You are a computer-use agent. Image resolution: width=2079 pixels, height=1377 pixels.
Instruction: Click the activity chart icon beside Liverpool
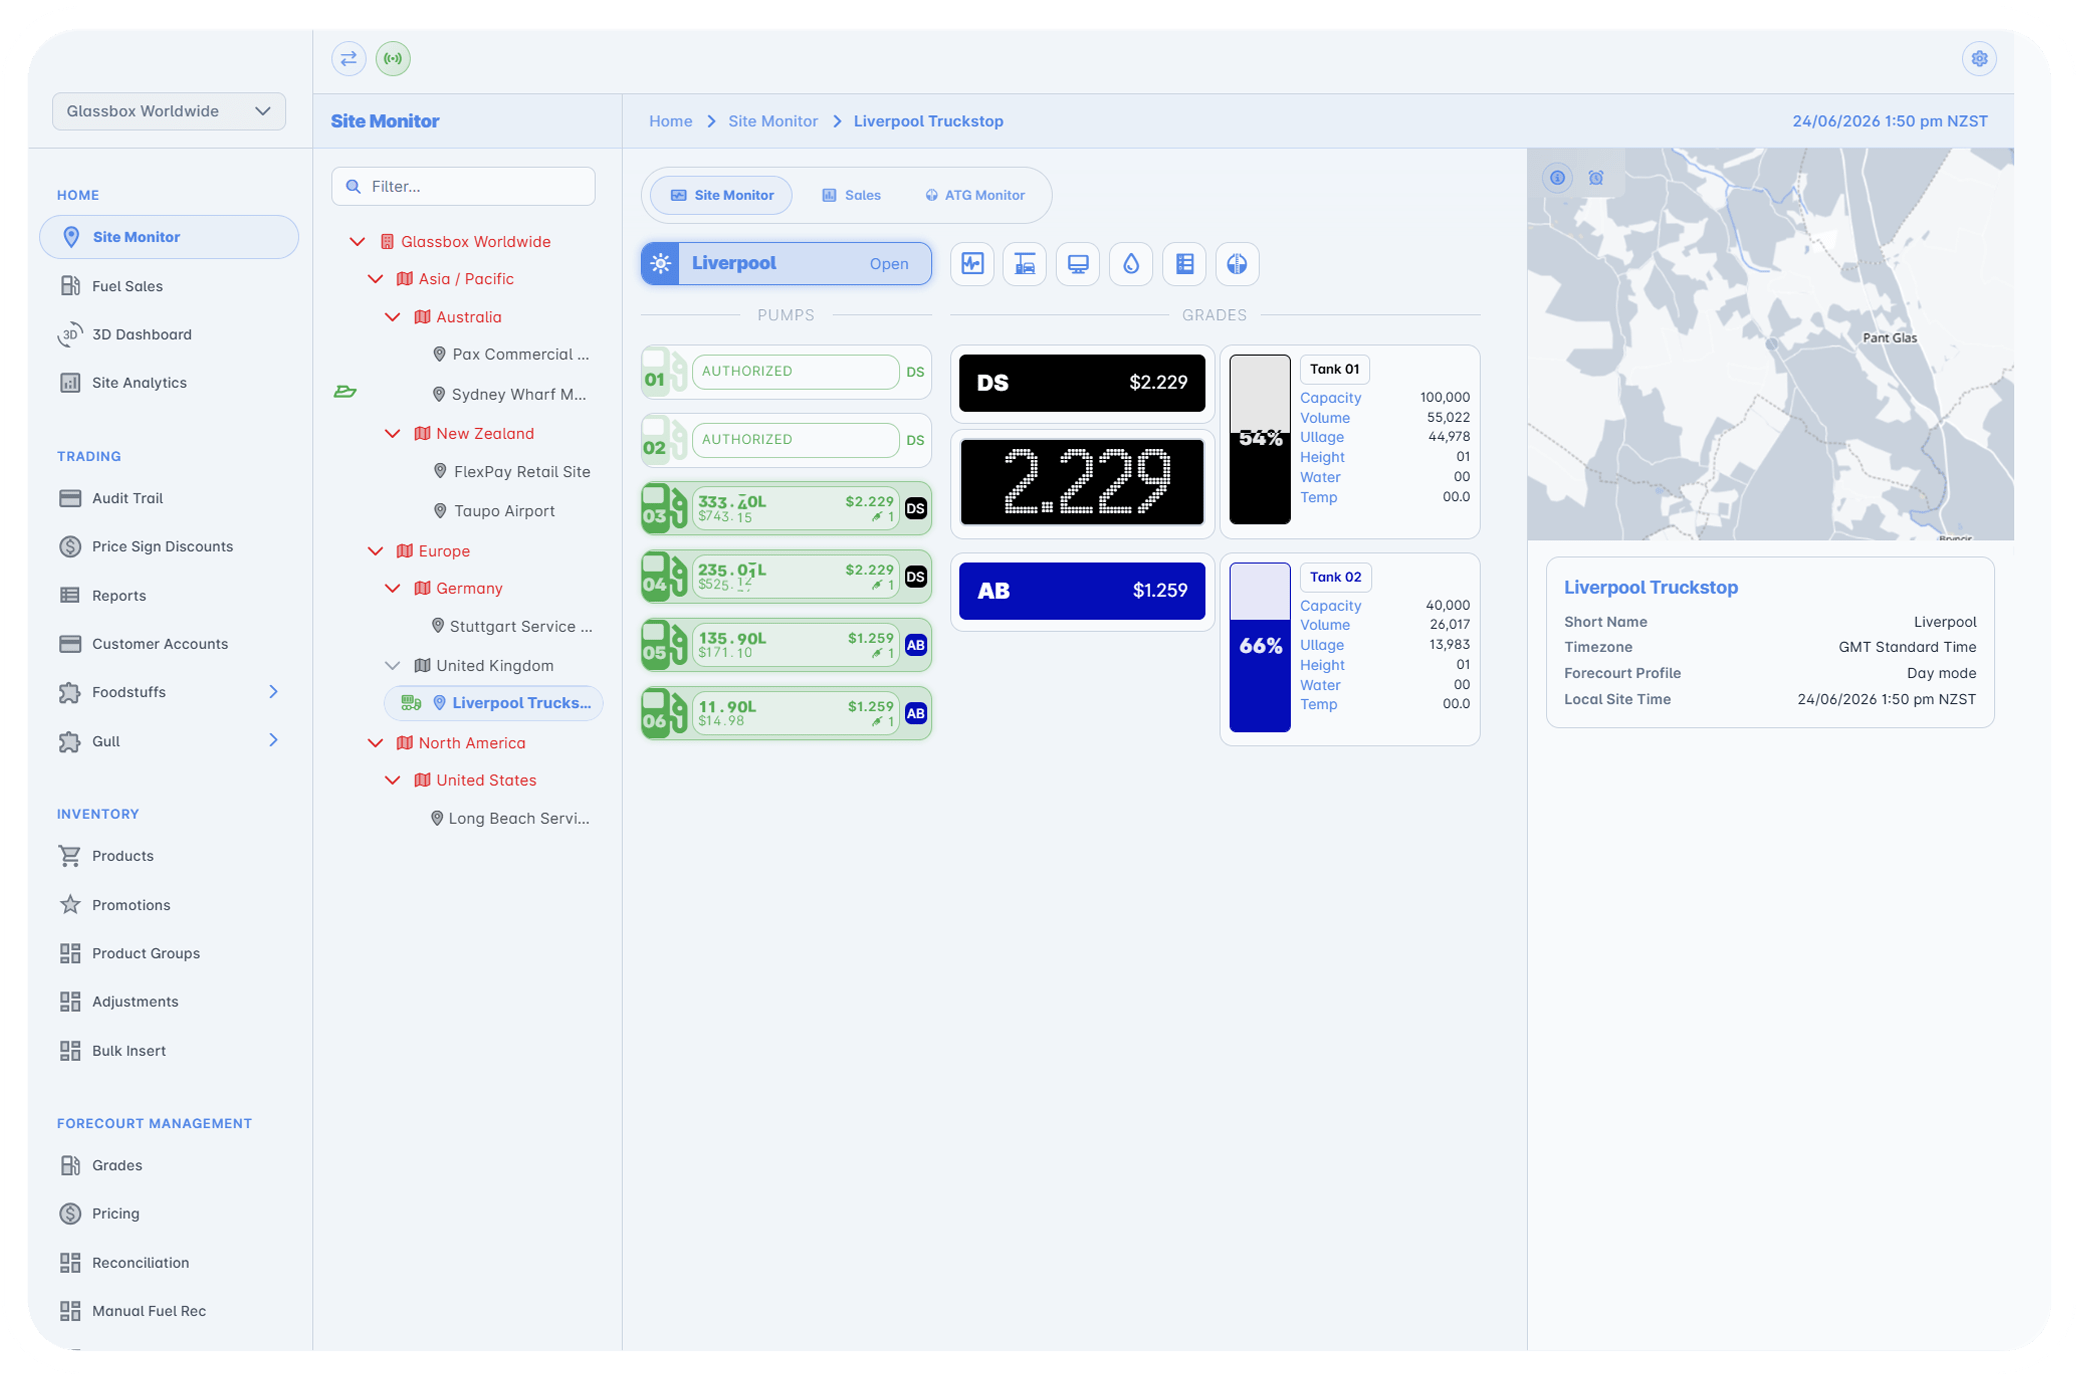972,264
